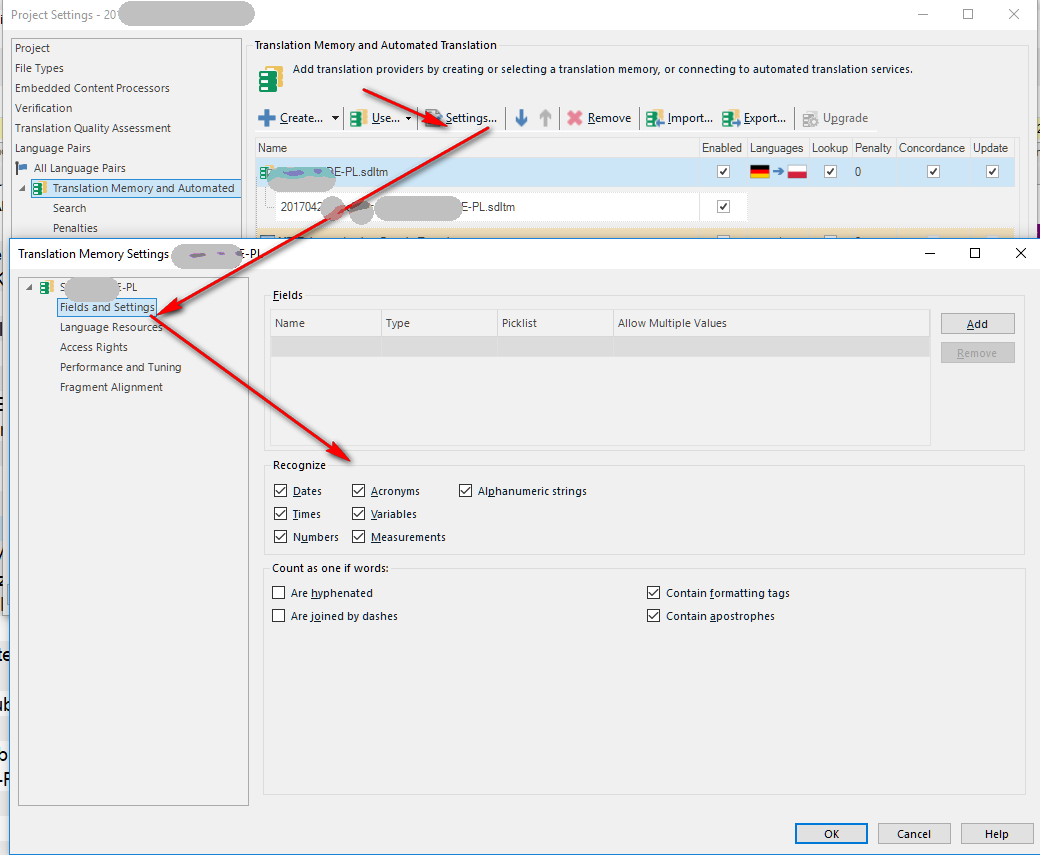Open translation memory Settings toolbar icon
This screenshot has height=855, width=1040.
pos(433,118)
